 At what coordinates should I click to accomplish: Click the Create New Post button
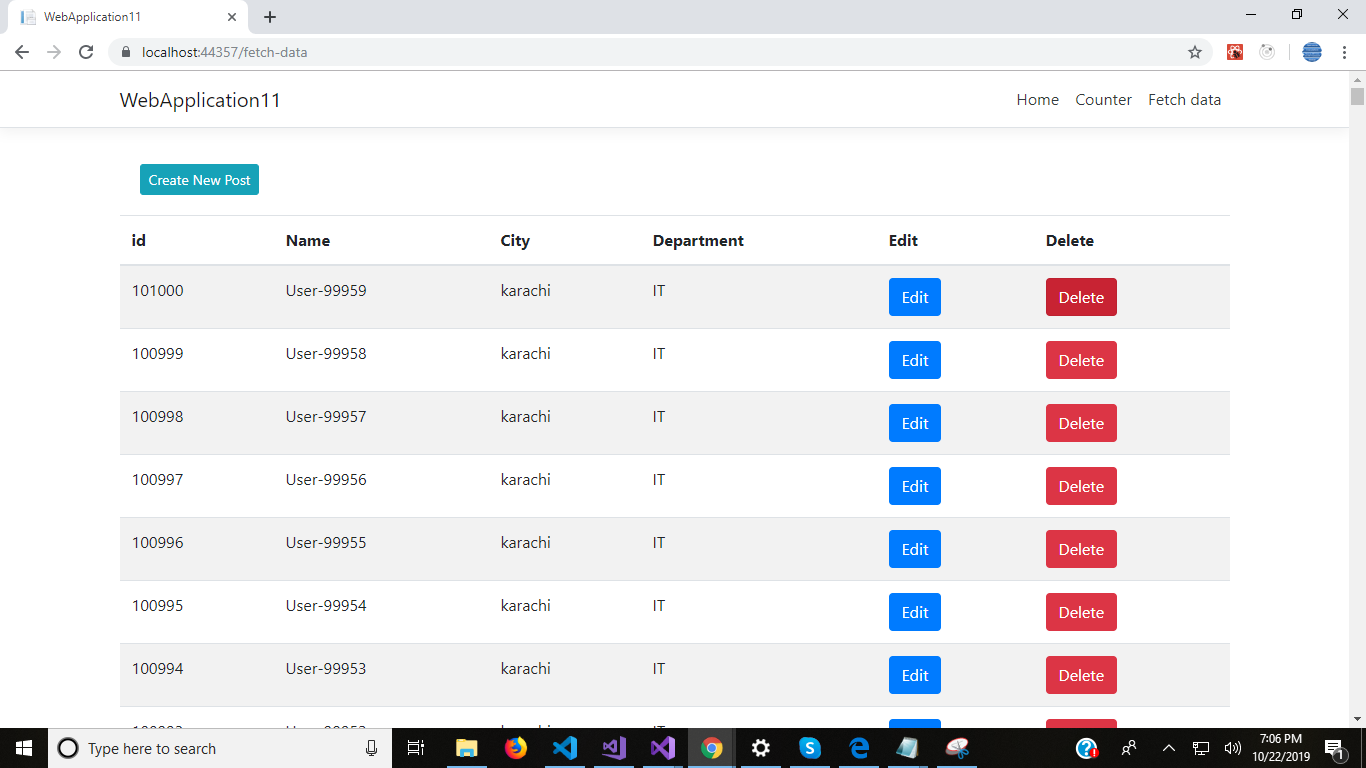click(x=199, y=179)
